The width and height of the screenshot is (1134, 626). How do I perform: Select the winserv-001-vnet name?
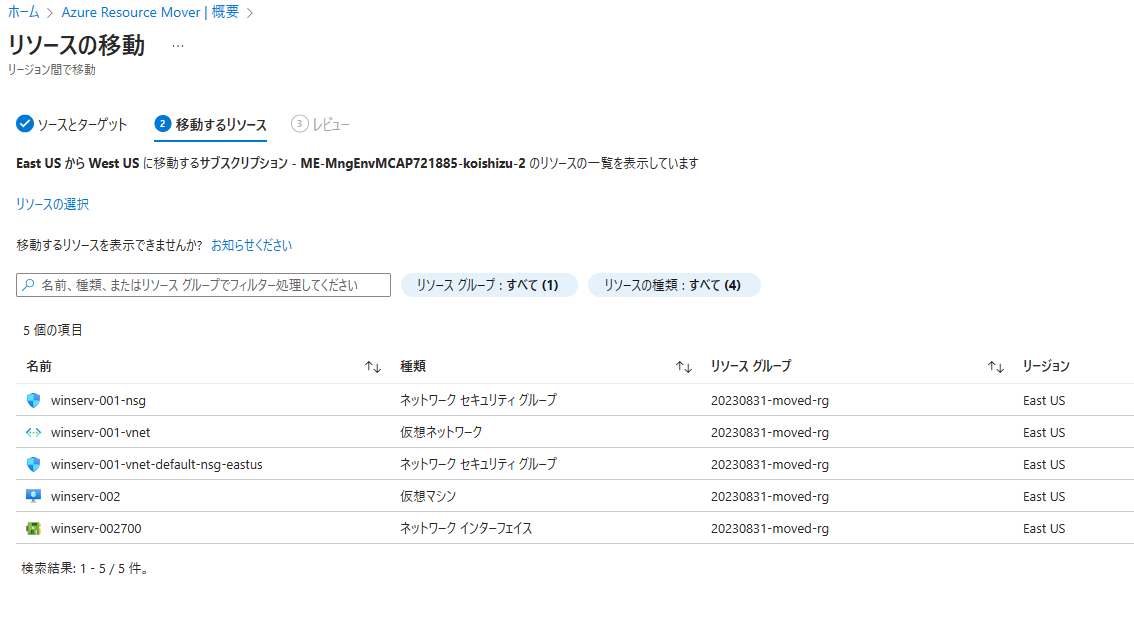pos(101,432)
